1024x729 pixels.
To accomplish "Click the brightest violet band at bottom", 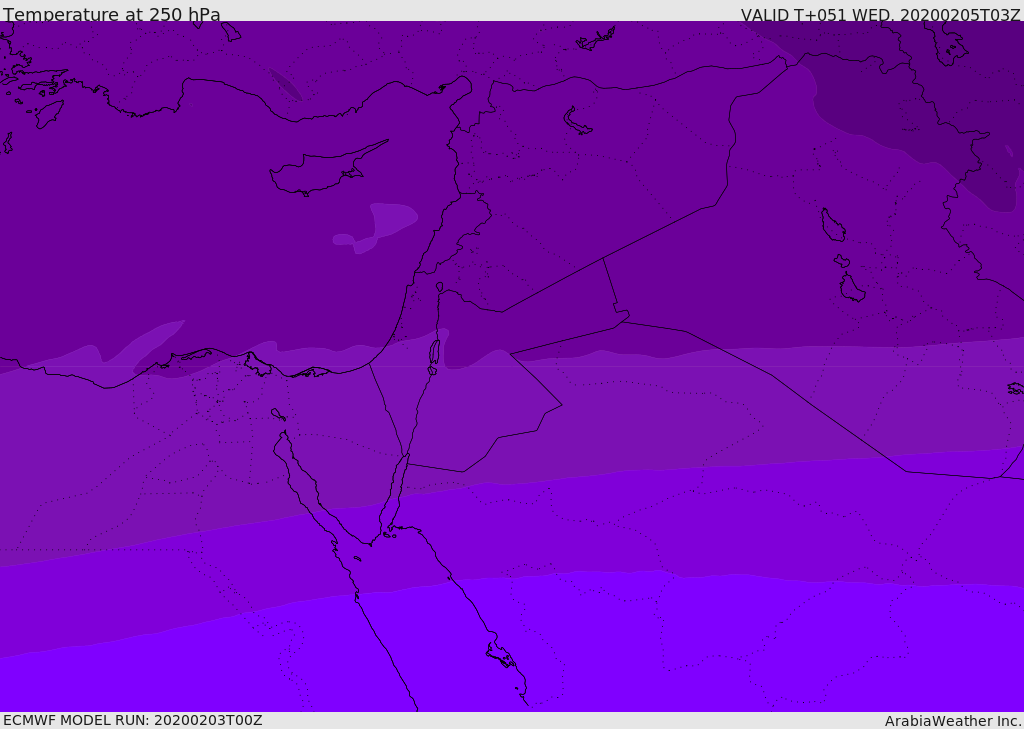I will click(700, 650).
